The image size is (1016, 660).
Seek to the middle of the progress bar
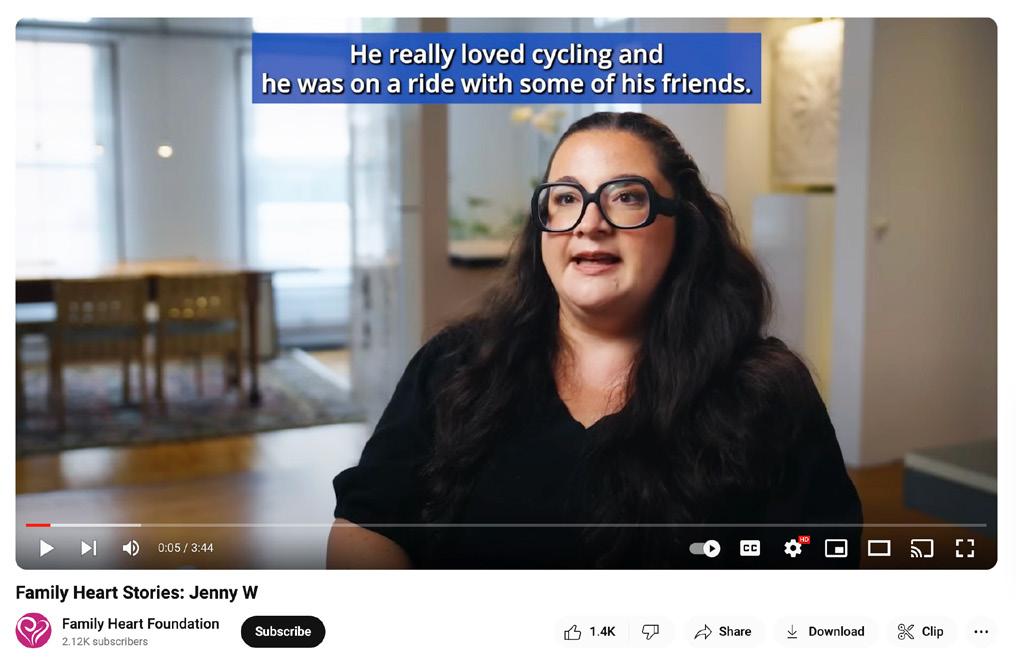pos(506,525)
